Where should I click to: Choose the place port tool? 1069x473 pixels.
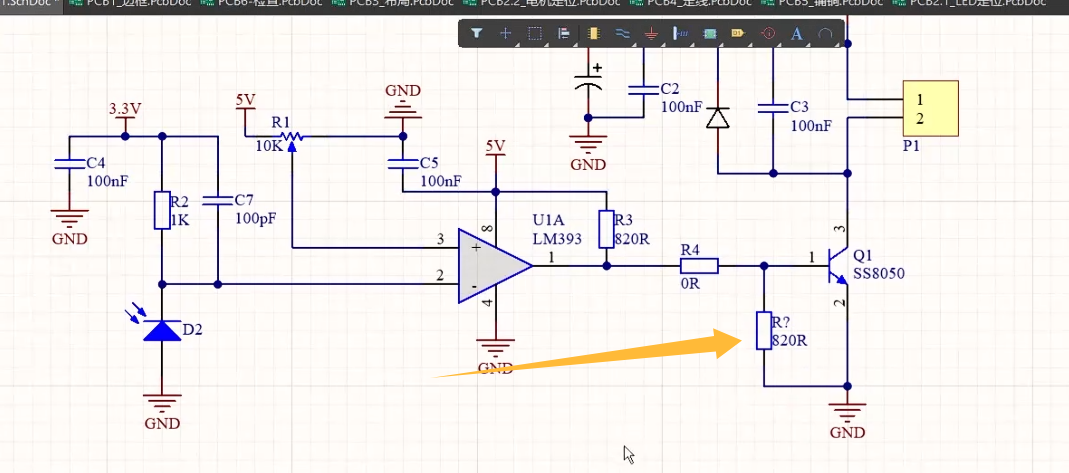[x=738, y=33]
